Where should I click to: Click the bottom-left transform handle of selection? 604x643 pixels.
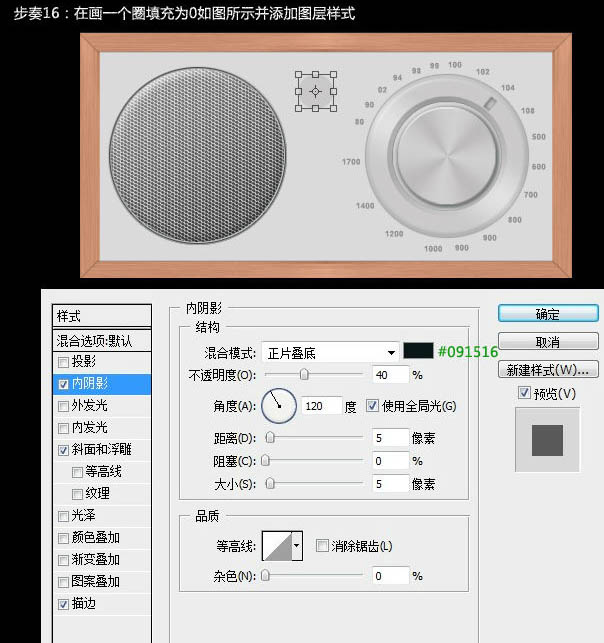pyautogui.click(x=299, y=108)
